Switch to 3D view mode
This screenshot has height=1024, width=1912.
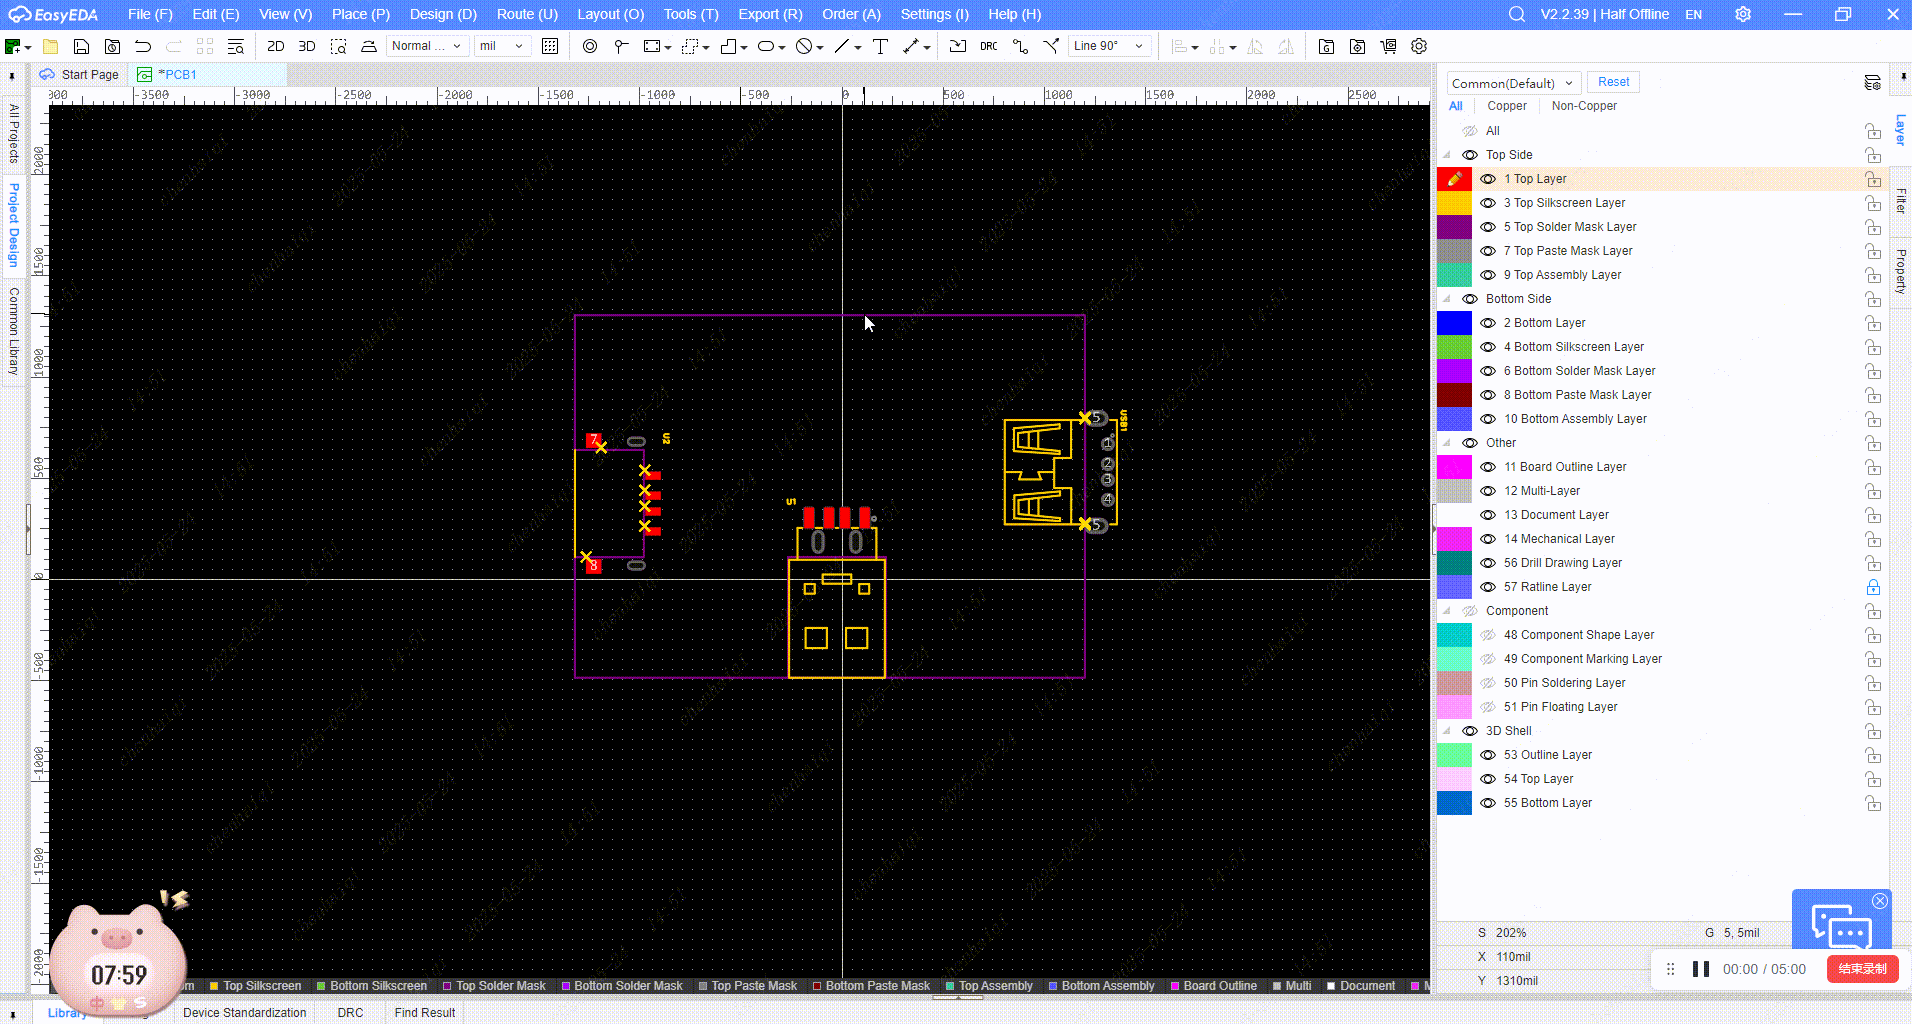click(307, 46)
